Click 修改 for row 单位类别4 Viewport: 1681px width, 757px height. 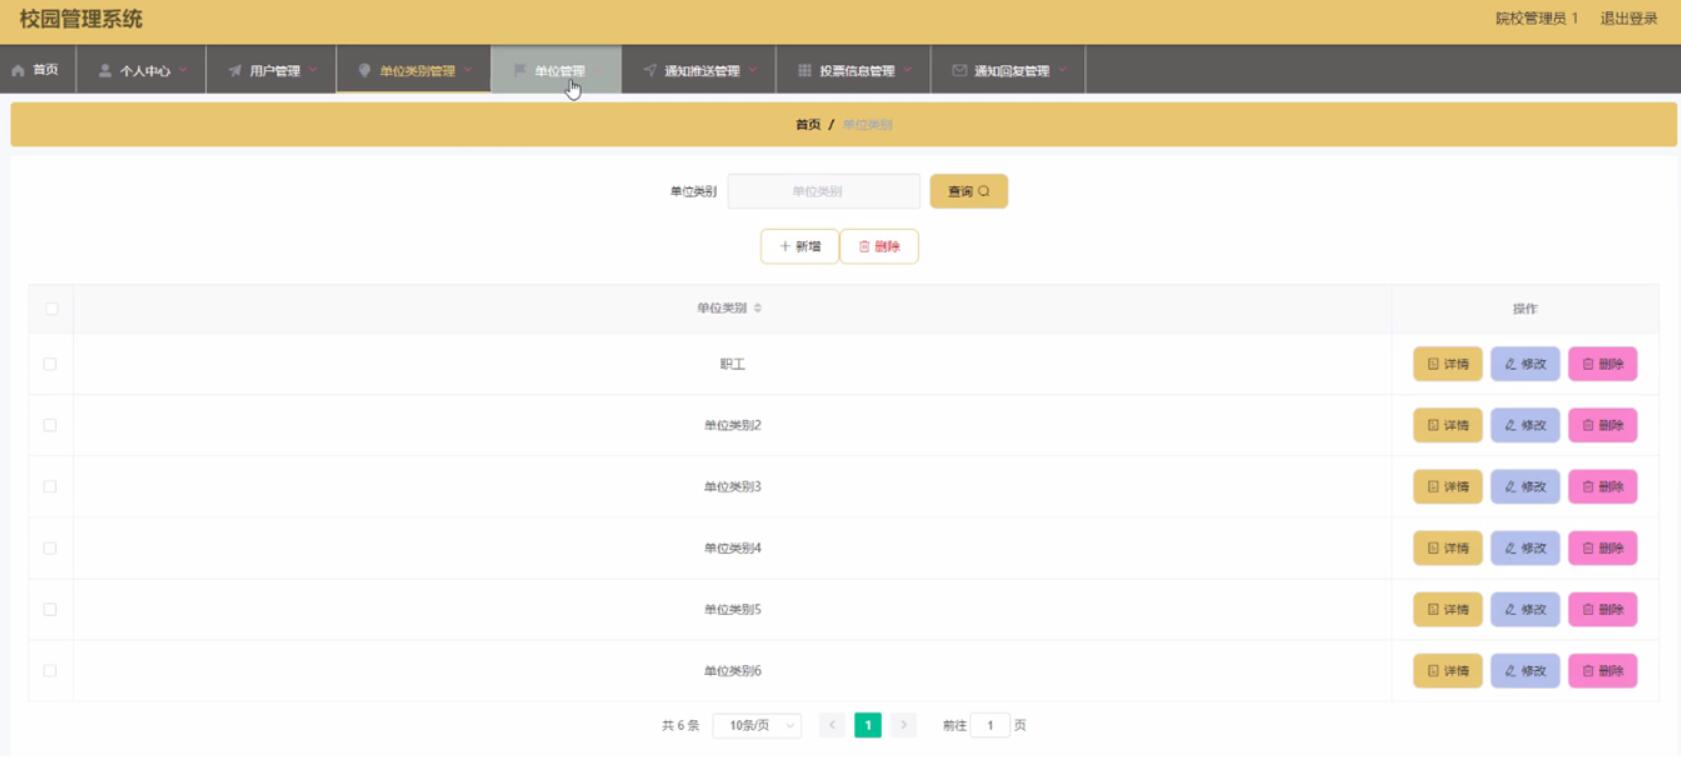tap(1525, 548)
